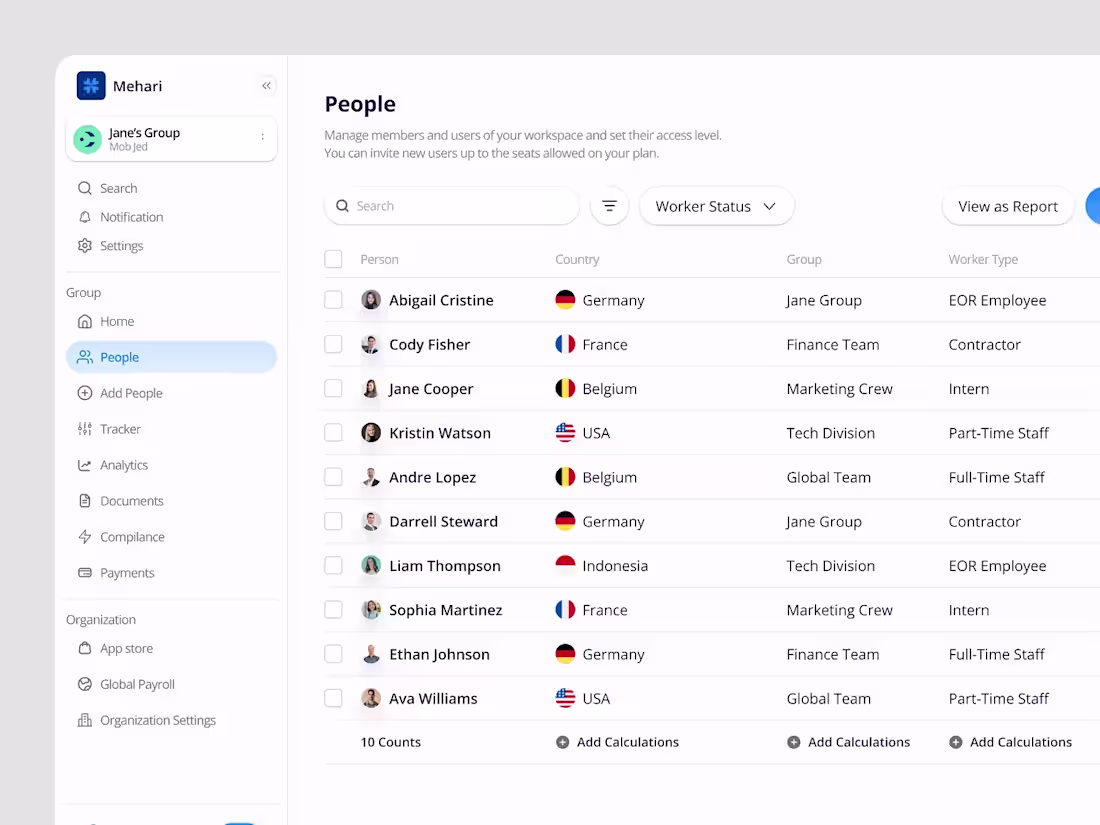This screenshot has width=1100, height=825.
Task: Open Notification settings from sidebar
Action: click(130, 217)
